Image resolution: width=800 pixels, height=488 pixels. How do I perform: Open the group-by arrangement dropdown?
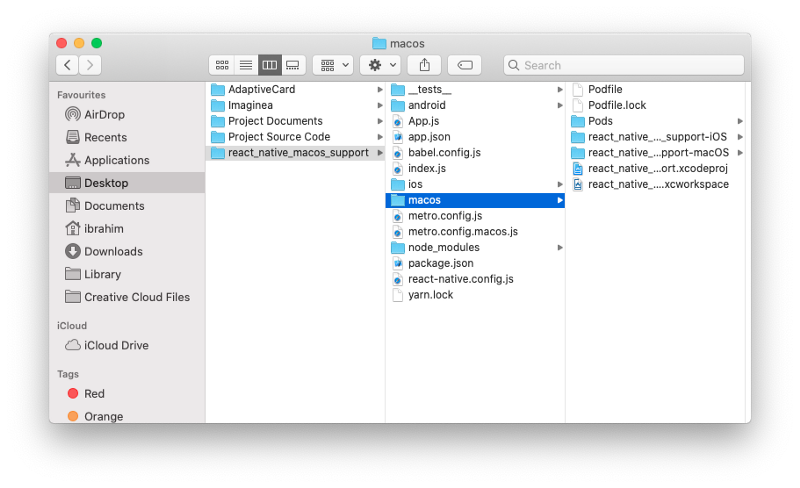click(333, 65)
